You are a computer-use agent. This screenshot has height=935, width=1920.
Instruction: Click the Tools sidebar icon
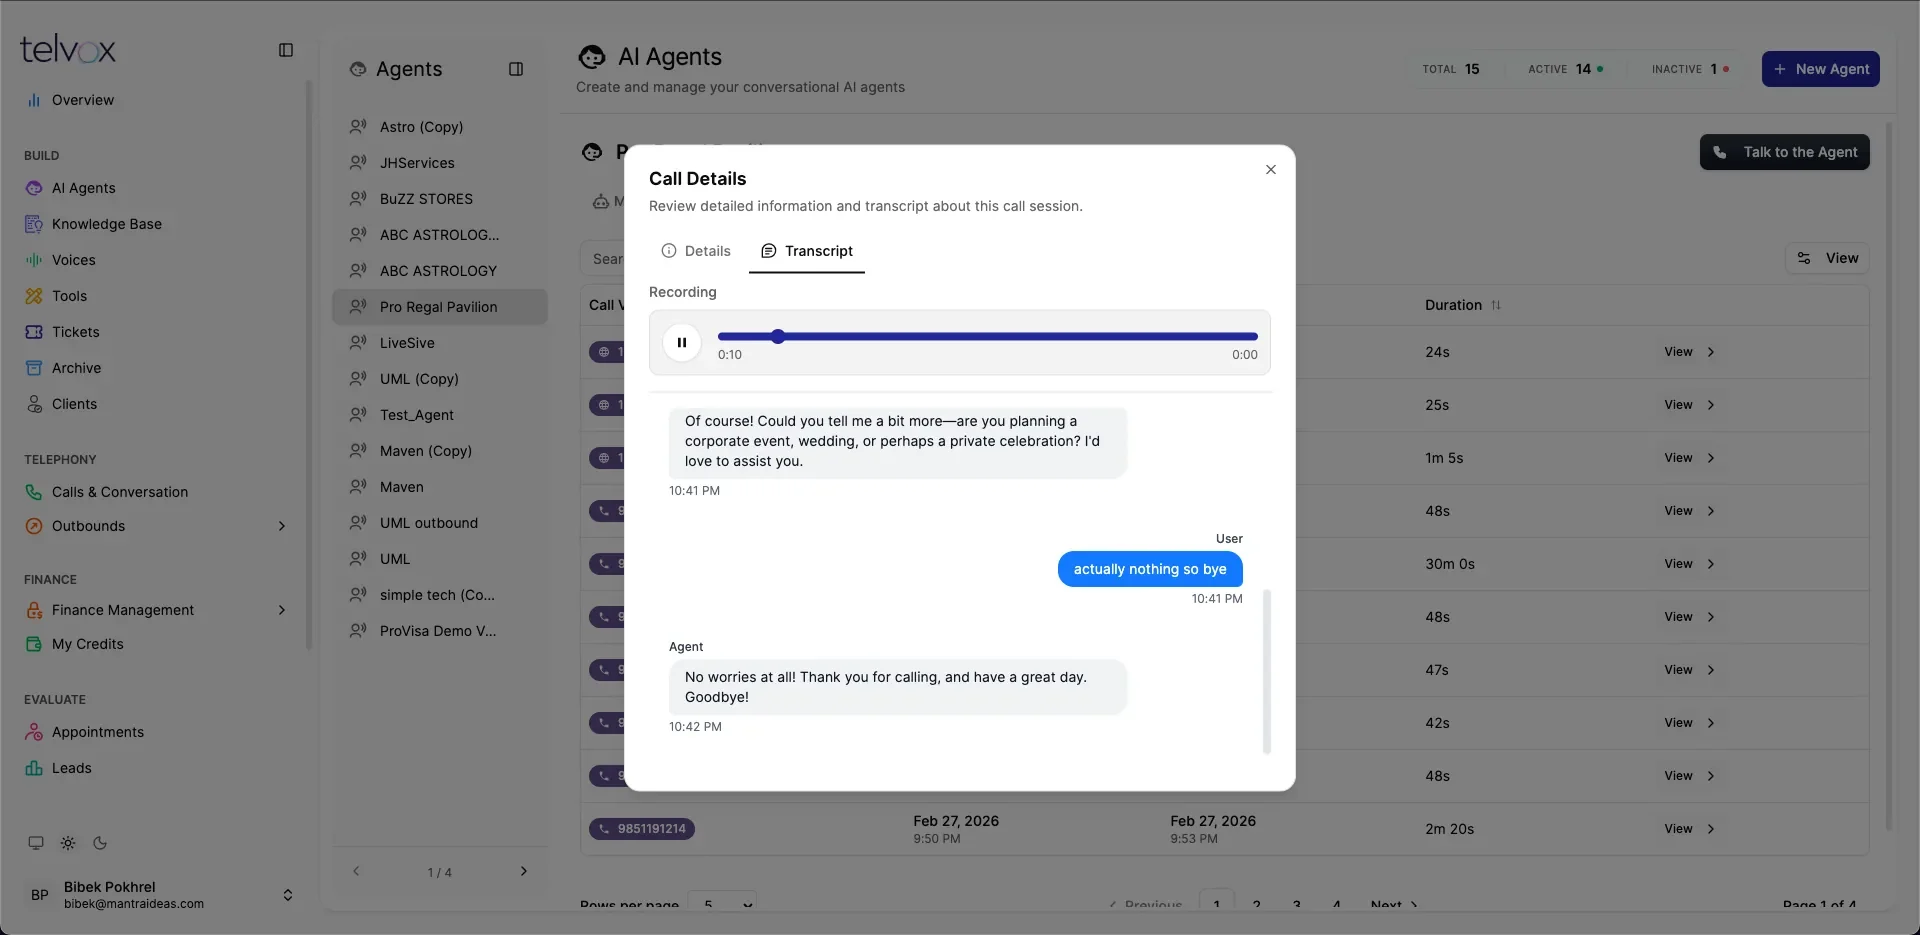click(34, 296)
